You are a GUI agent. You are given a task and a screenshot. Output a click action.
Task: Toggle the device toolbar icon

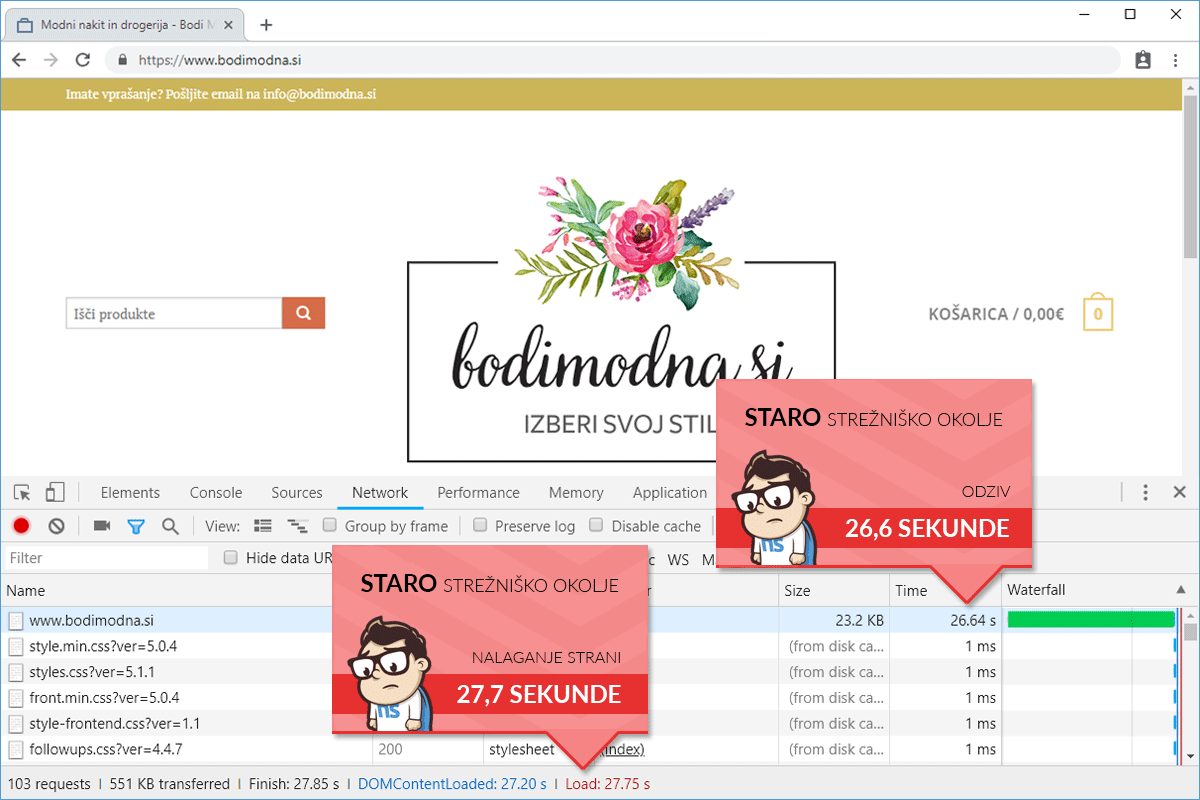(54, 492)
